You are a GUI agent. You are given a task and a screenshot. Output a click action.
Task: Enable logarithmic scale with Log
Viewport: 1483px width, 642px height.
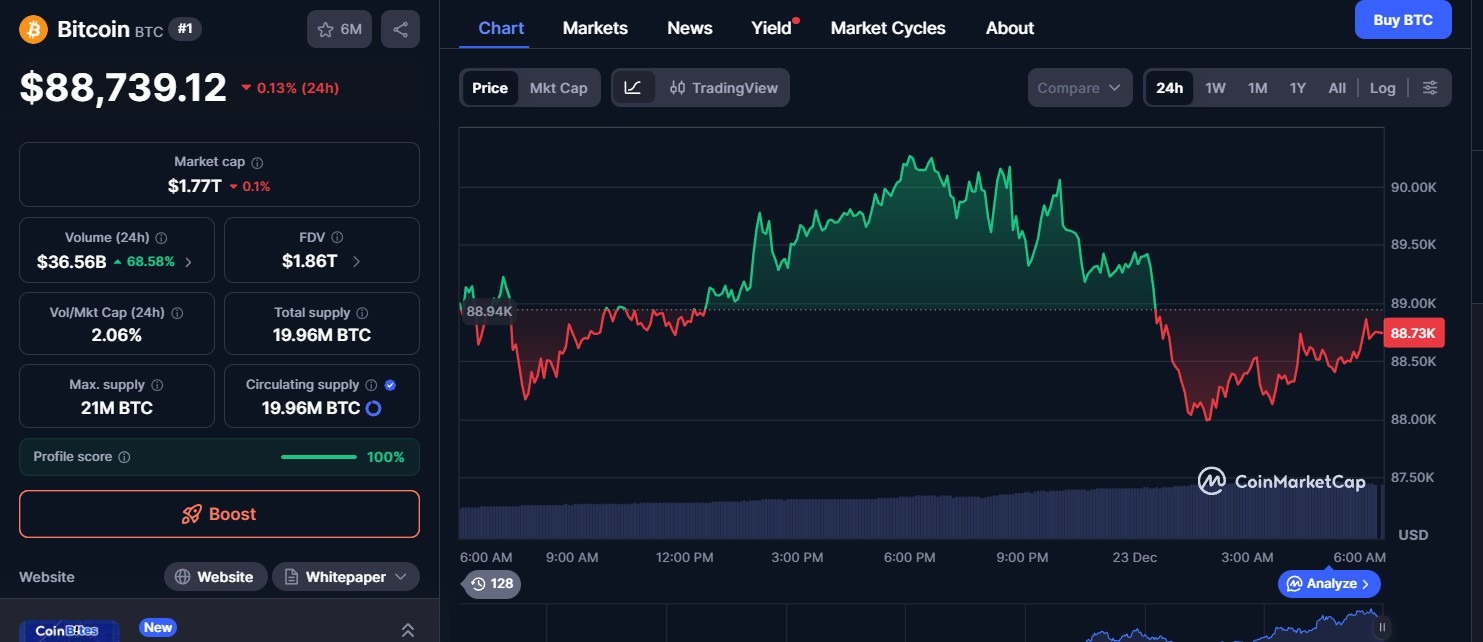(1382, 87)
